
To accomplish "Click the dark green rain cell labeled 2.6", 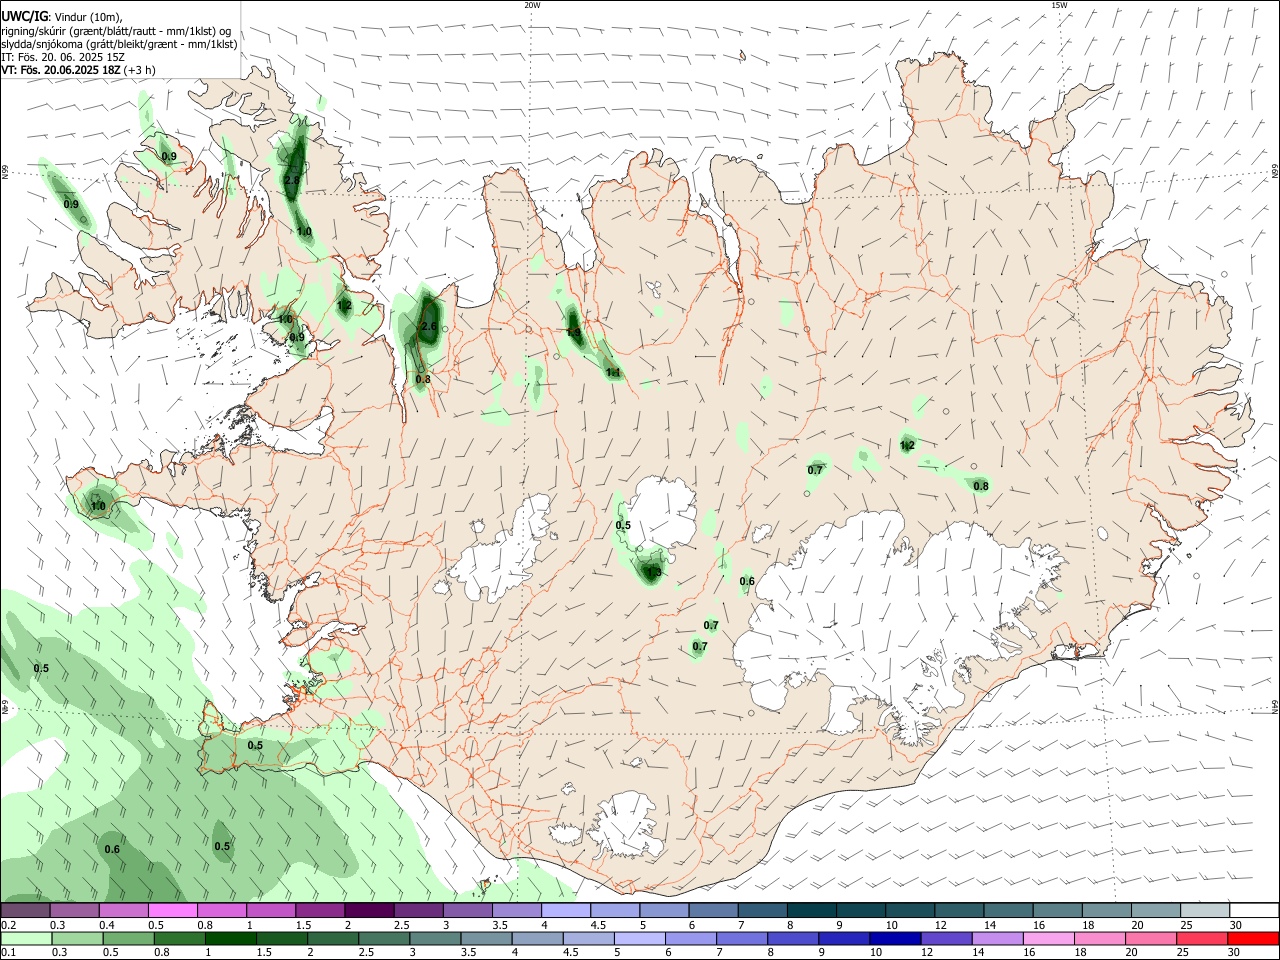I will point(429,318).
